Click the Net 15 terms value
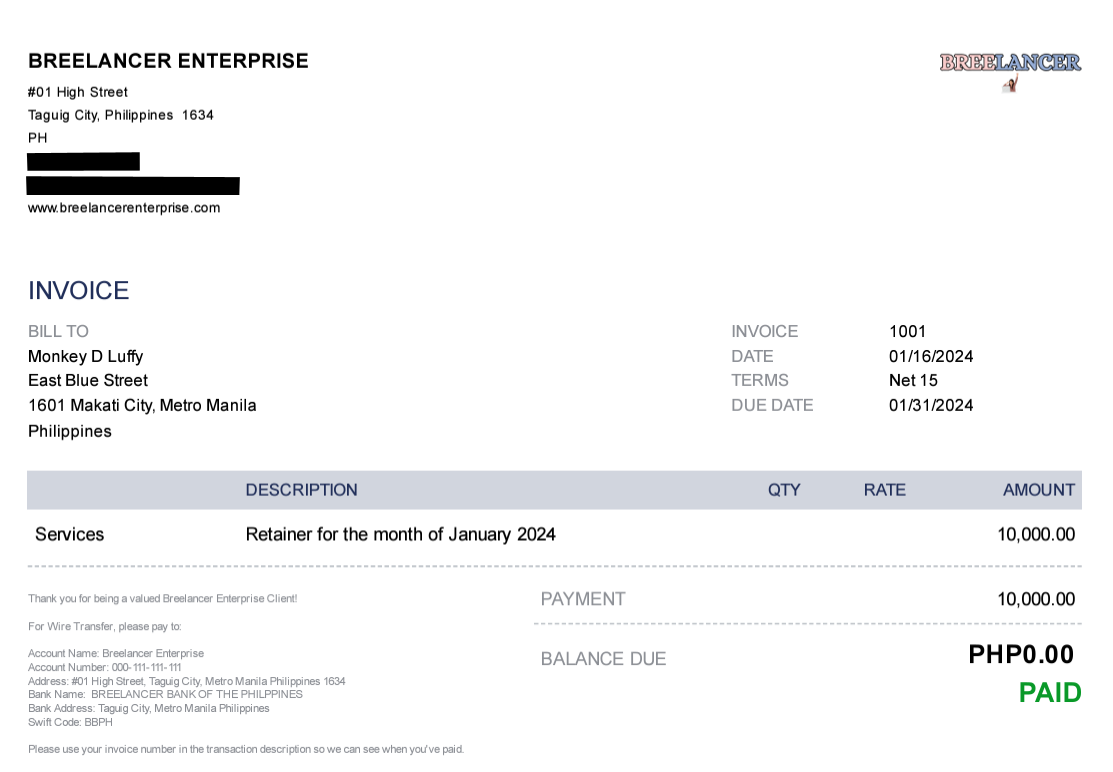 [913, 380]
